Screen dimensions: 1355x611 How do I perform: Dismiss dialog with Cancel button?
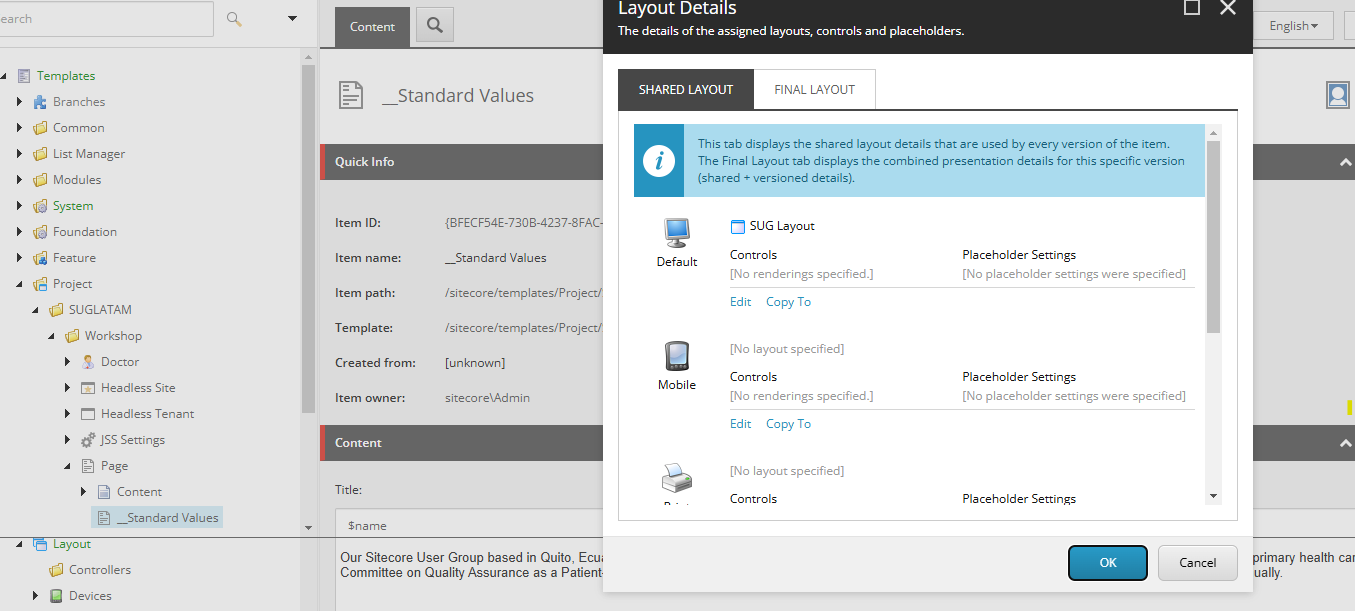click(1198, 563)
